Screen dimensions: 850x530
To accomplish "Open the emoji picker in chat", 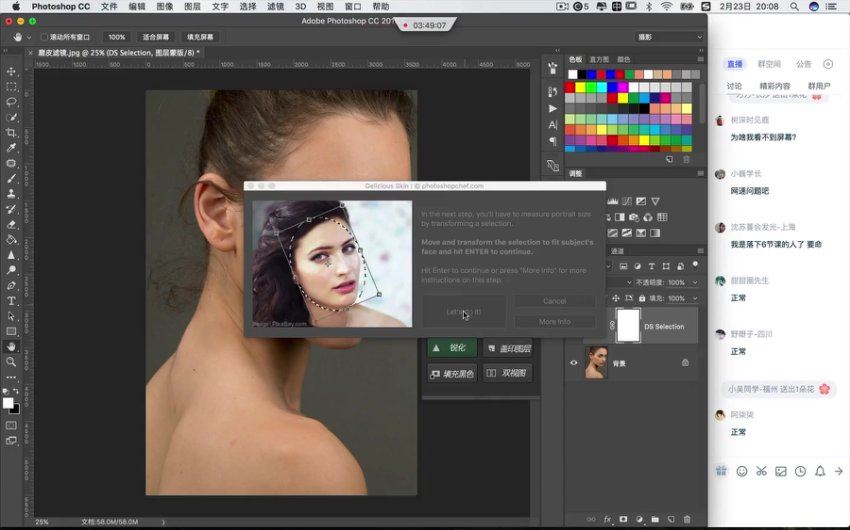I will [742, 471].
